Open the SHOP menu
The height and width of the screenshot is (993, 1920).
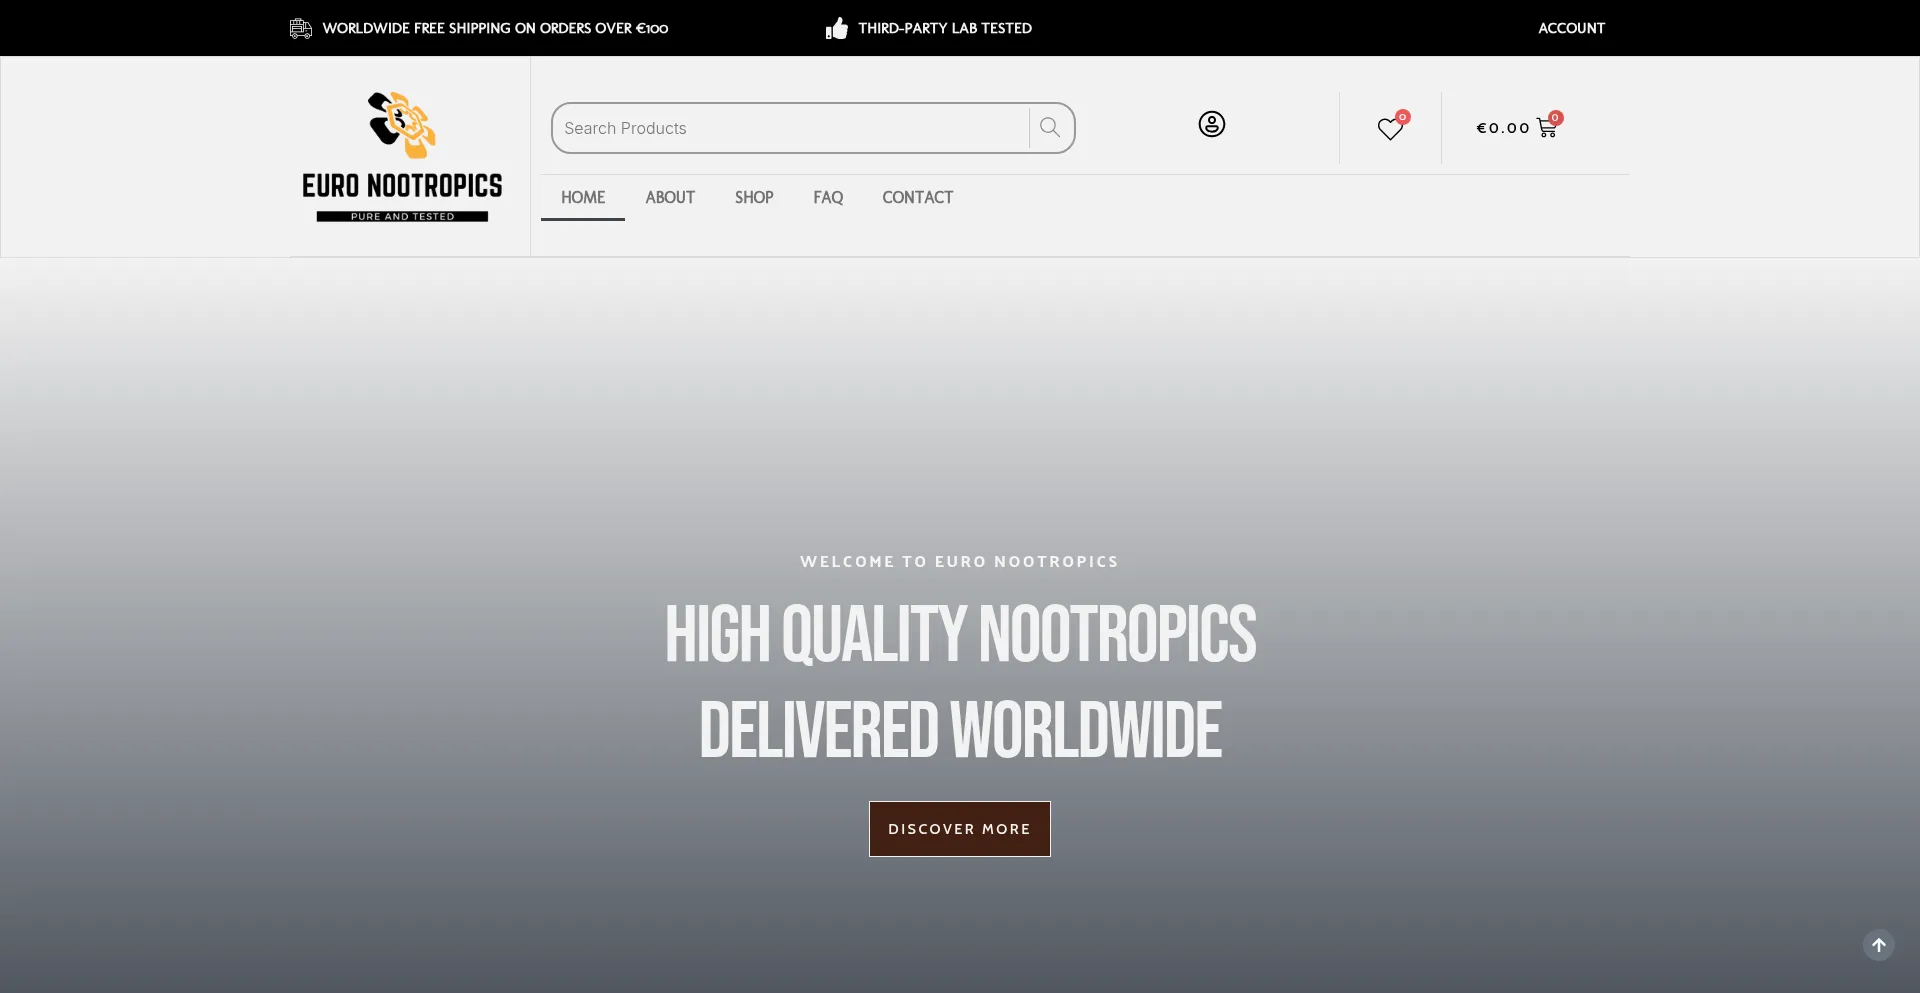click(x=754, y=198)
